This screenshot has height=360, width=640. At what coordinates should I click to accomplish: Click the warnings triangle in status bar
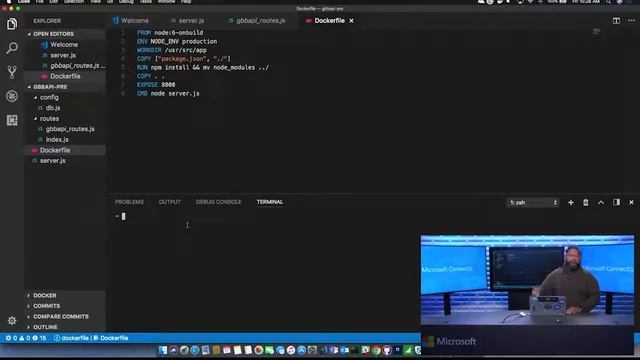[x=22, y=338]
